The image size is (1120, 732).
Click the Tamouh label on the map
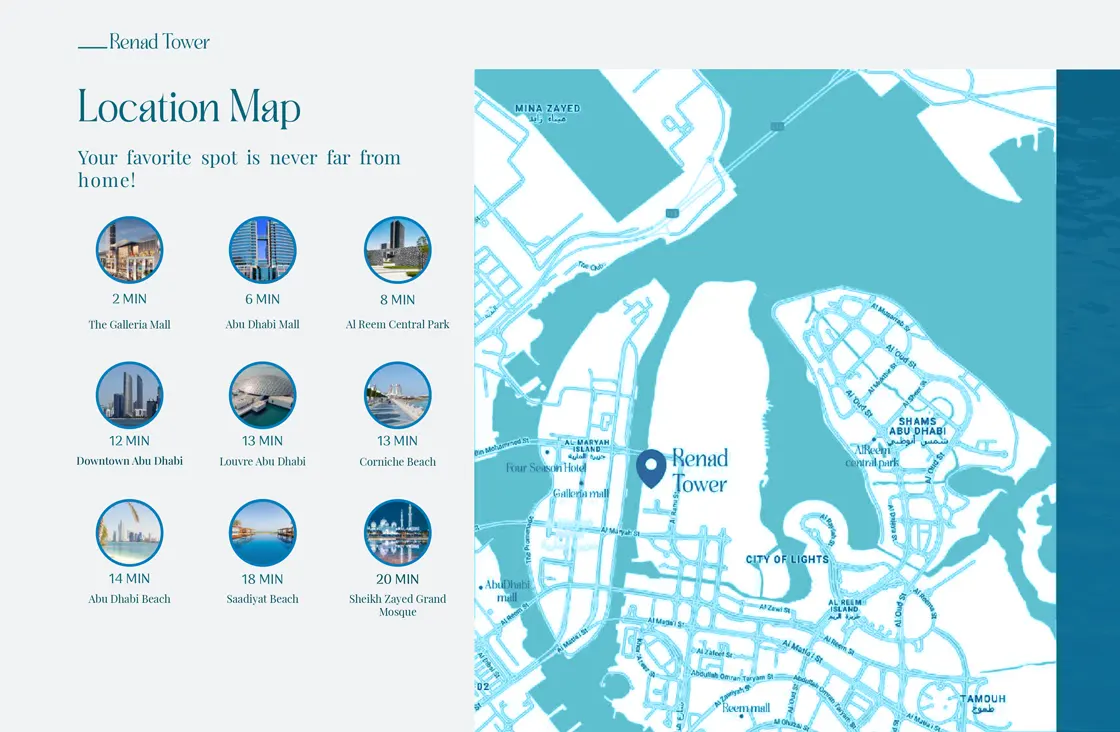point(983,700)
